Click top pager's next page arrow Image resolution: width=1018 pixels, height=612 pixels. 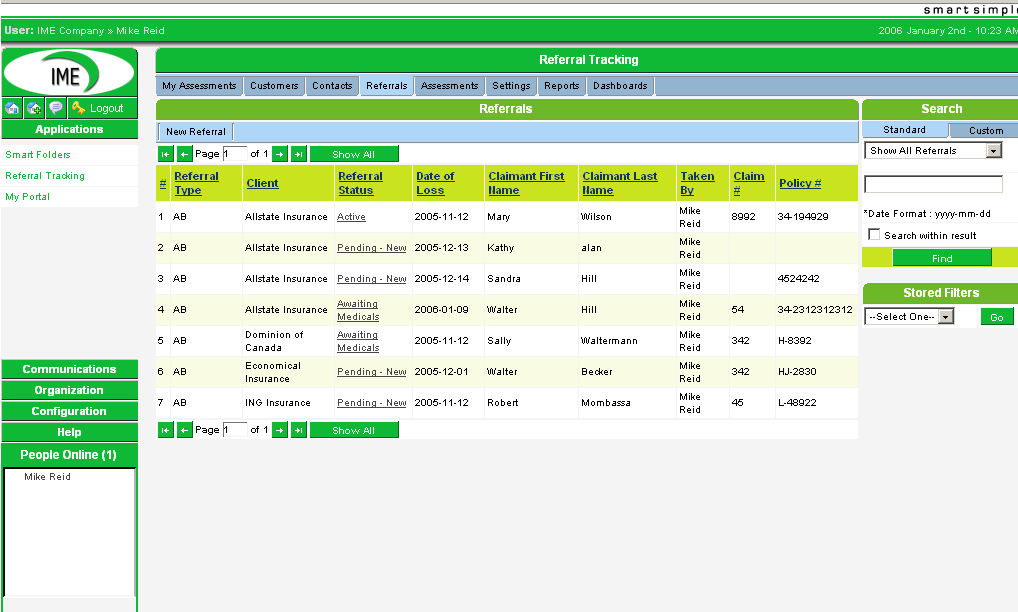[x=280, y=154]
